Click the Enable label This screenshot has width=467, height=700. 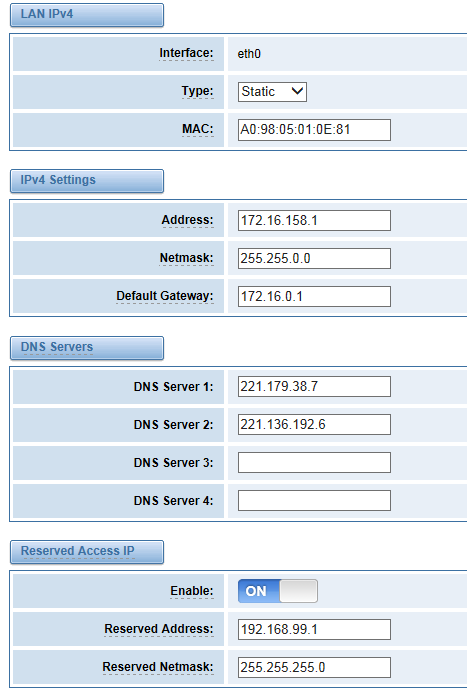192,591
